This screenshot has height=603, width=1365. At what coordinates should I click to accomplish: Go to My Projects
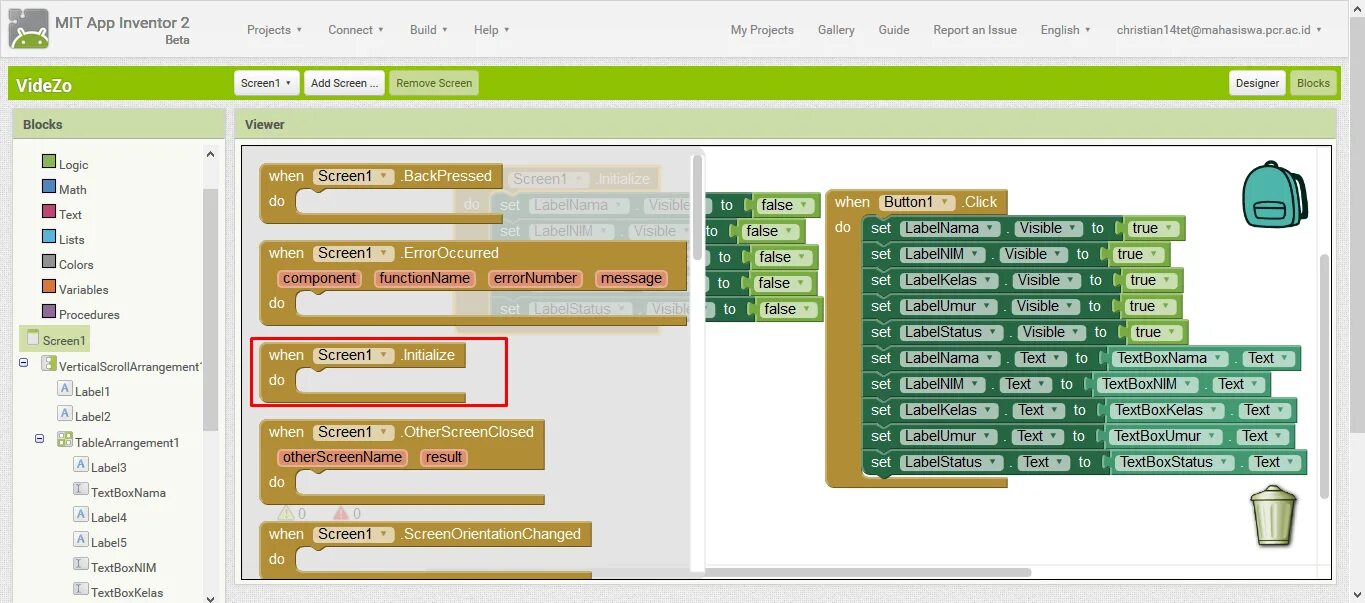pos(762,30)
